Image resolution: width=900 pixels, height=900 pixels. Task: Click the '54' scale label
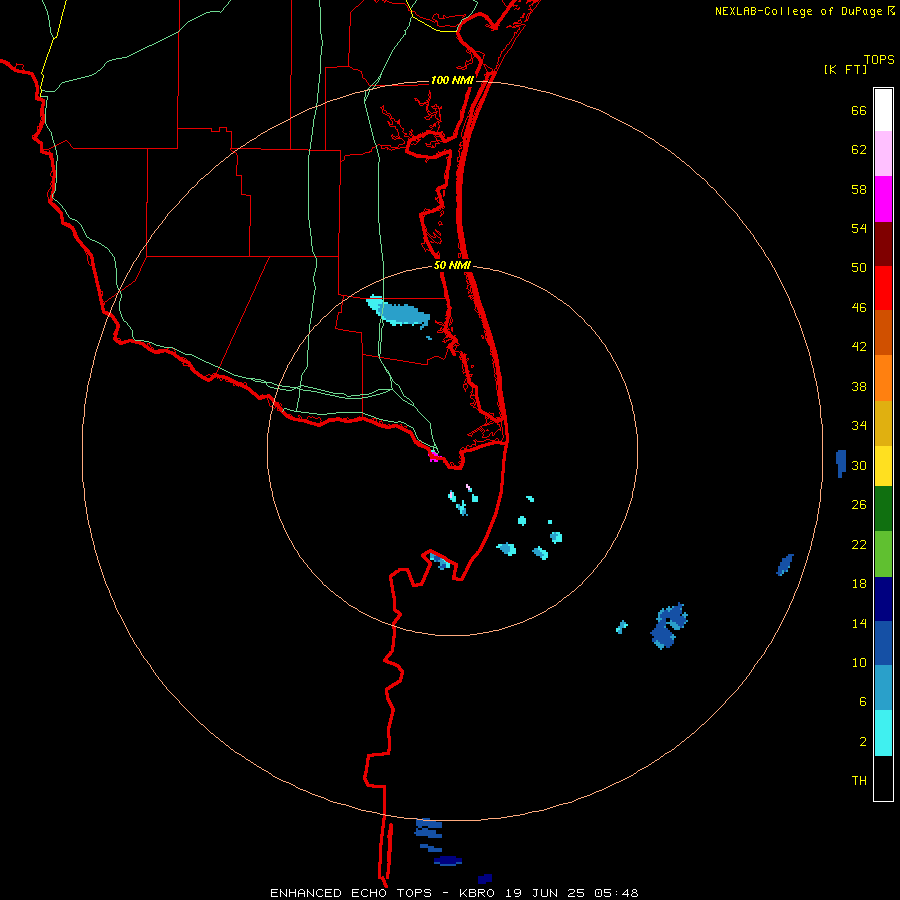(859, 228)
